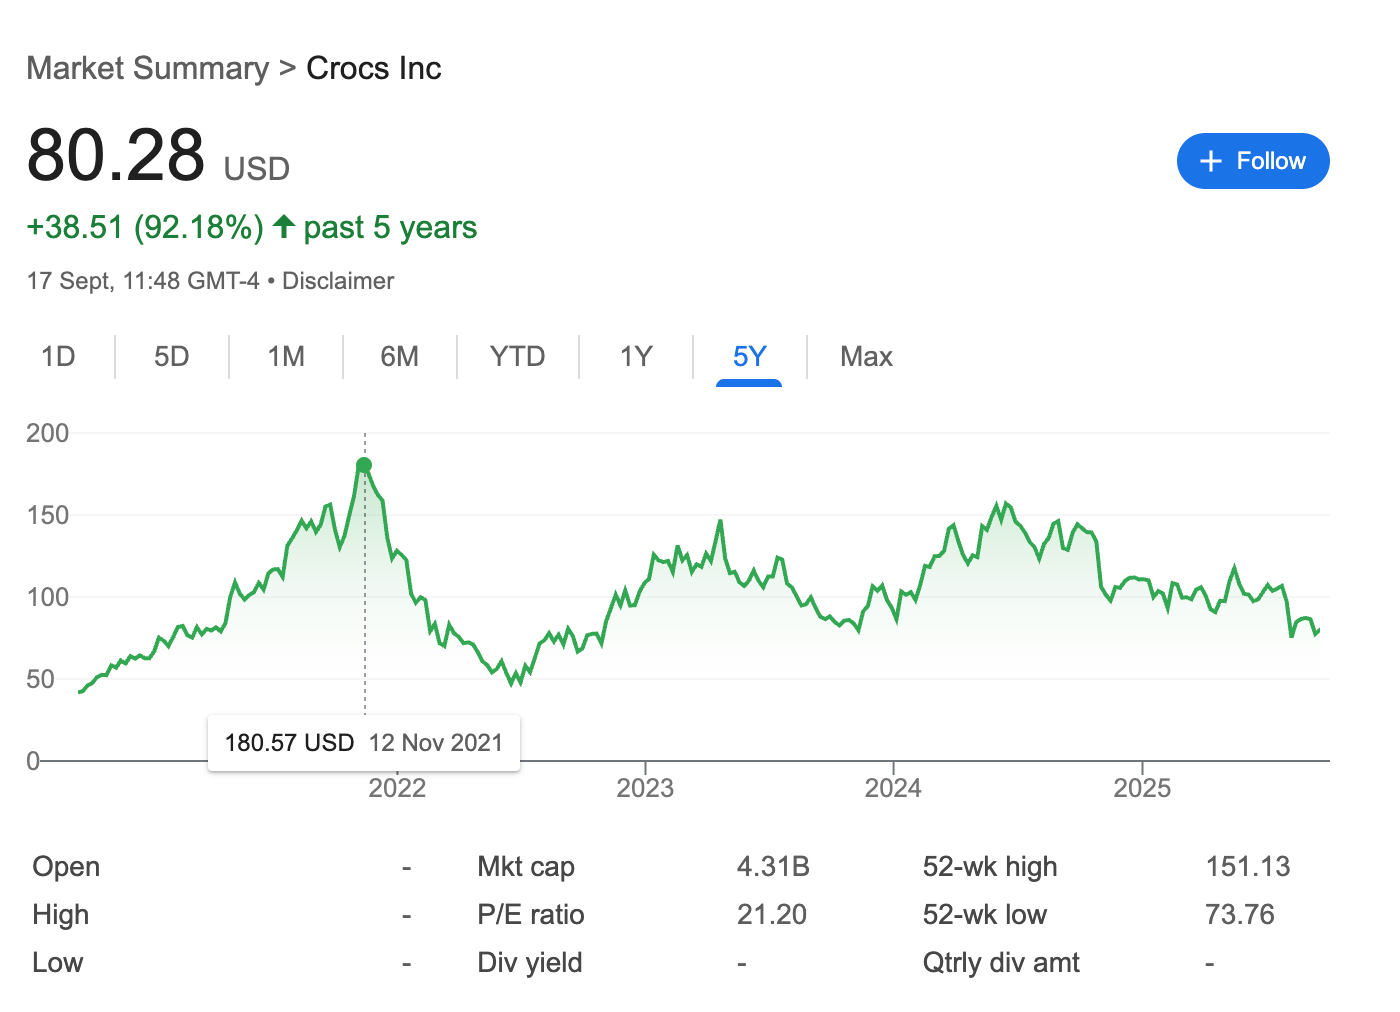This screenshot has width=1400, height=1012.
Task: Click the 50 y-axis label
Action: pos(40,679)
